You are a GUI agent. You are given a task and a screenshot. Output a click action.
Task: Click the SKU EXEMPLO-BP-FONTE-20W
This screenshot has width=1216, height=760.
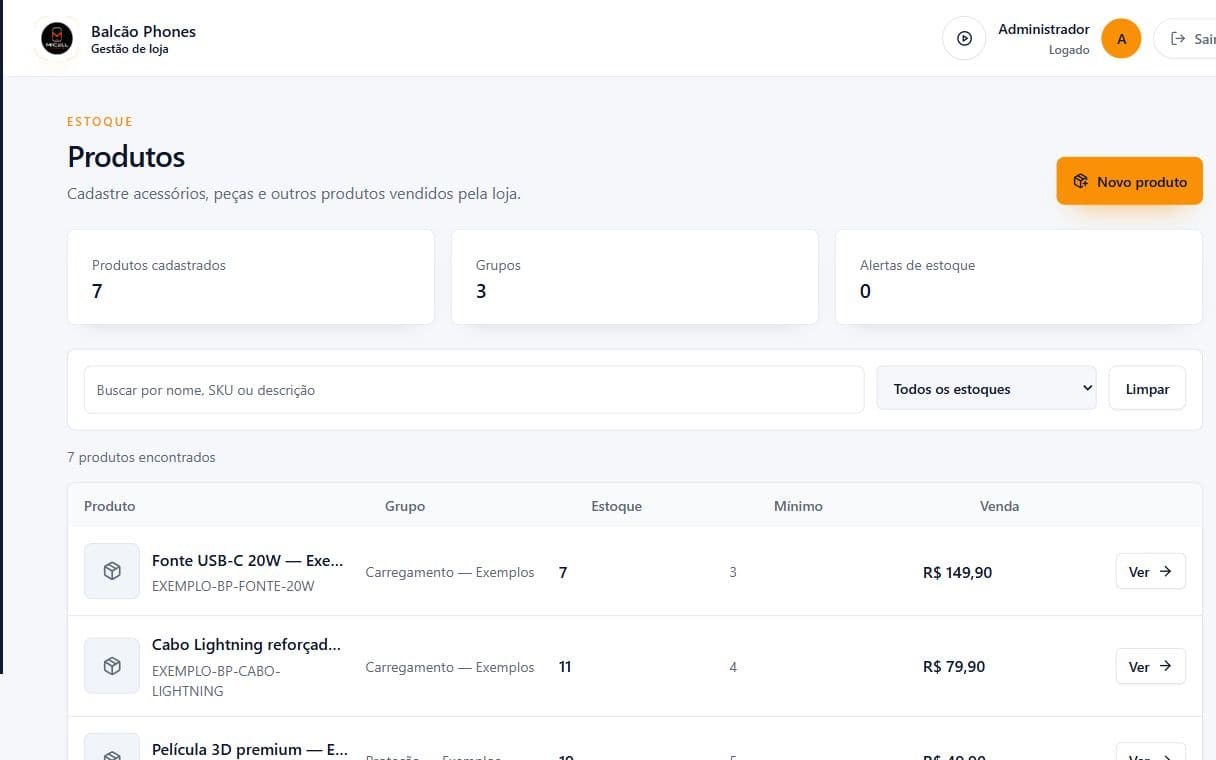(x=233, y=586)
